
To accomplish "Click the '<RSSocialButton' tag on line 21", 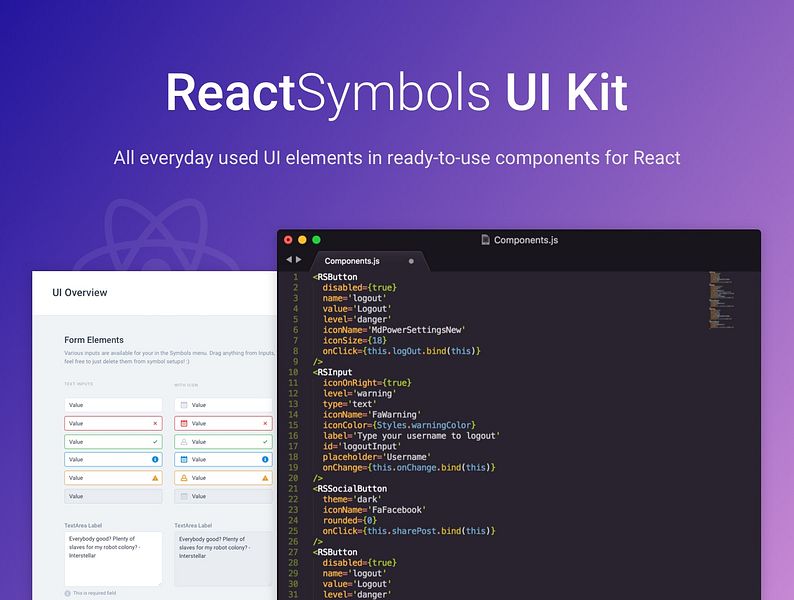I will pyautogui.click(x=350, y=489).
